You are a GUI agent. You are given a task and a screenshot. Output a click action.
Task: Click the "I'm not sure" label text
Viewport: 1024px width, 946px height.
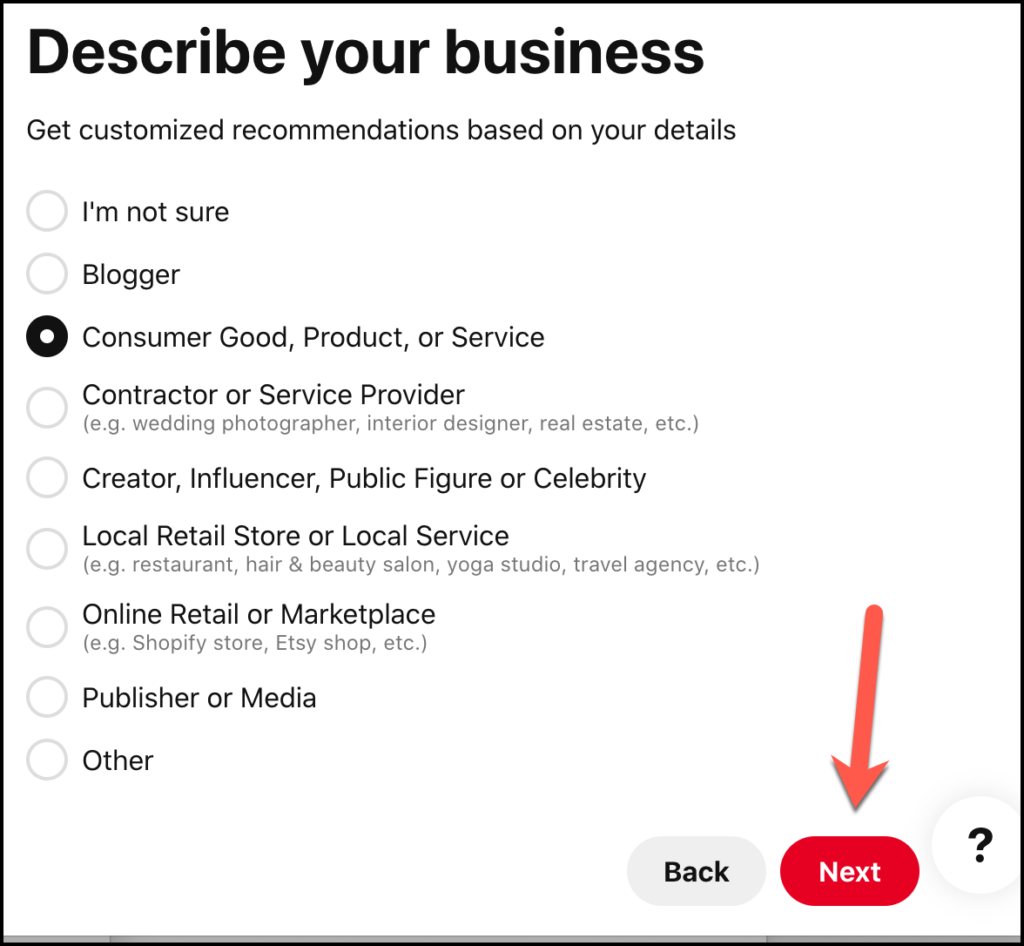pos(155,211)
